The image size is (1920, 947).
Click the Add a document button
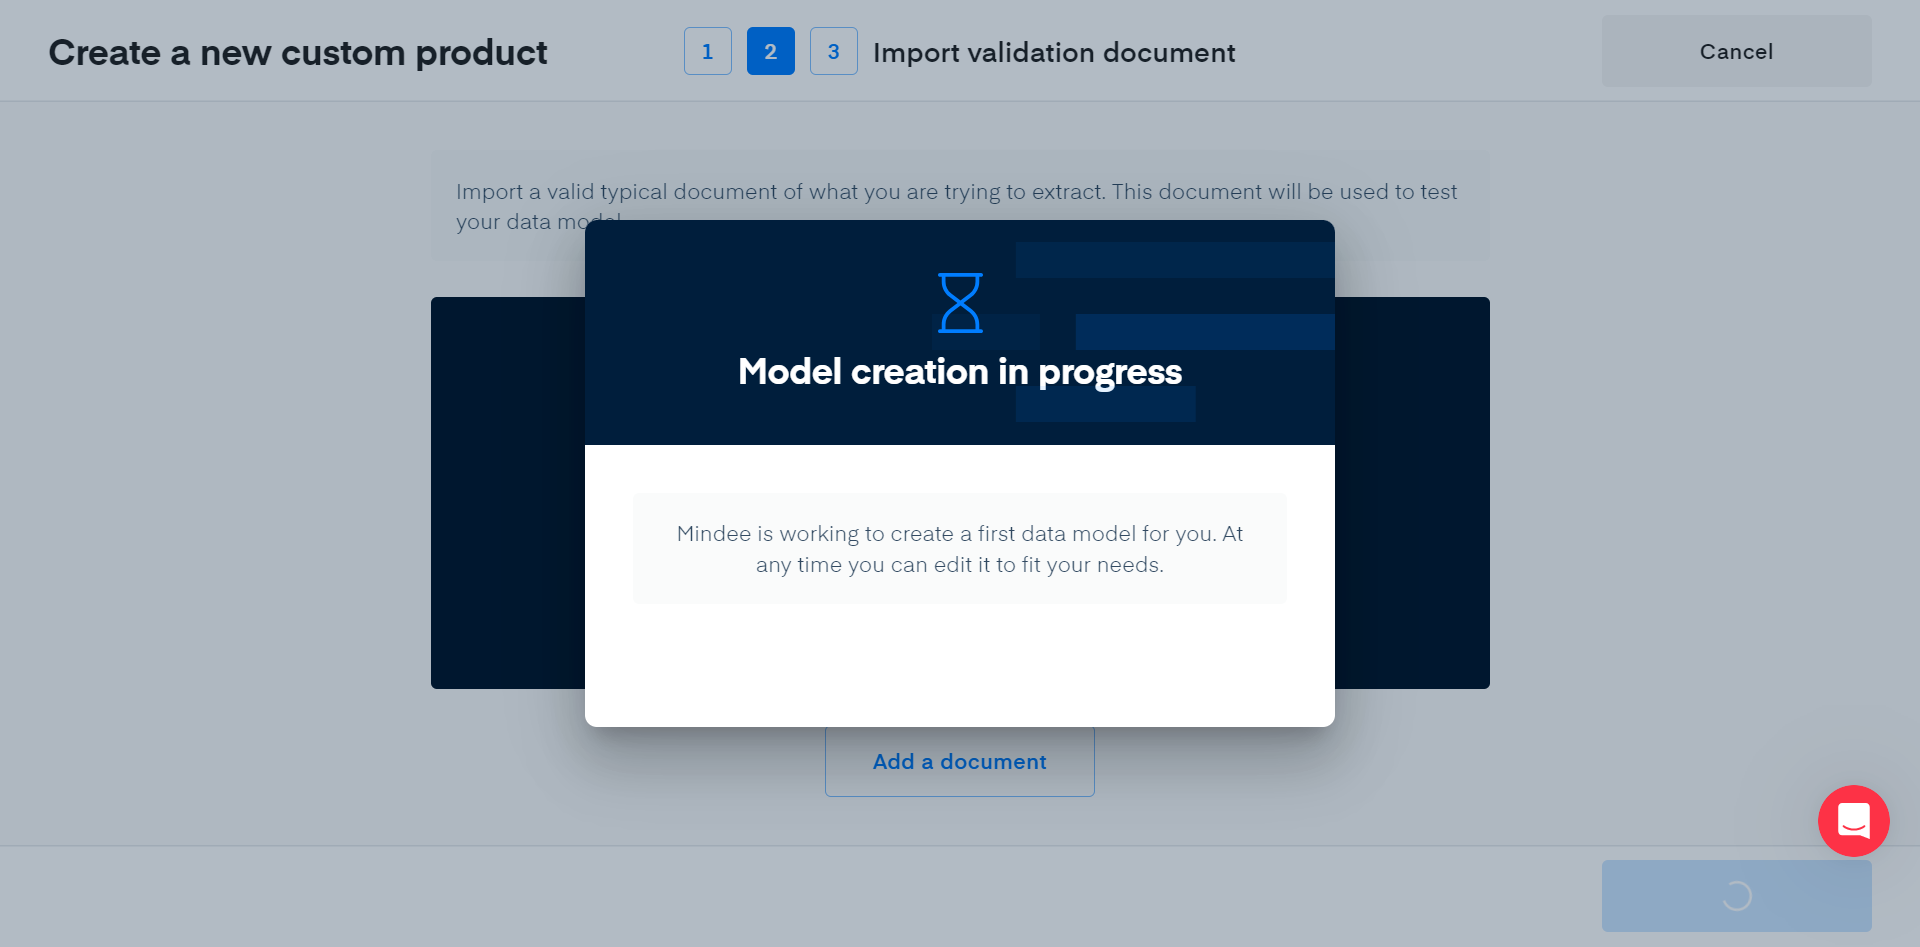tap(959, 762)
